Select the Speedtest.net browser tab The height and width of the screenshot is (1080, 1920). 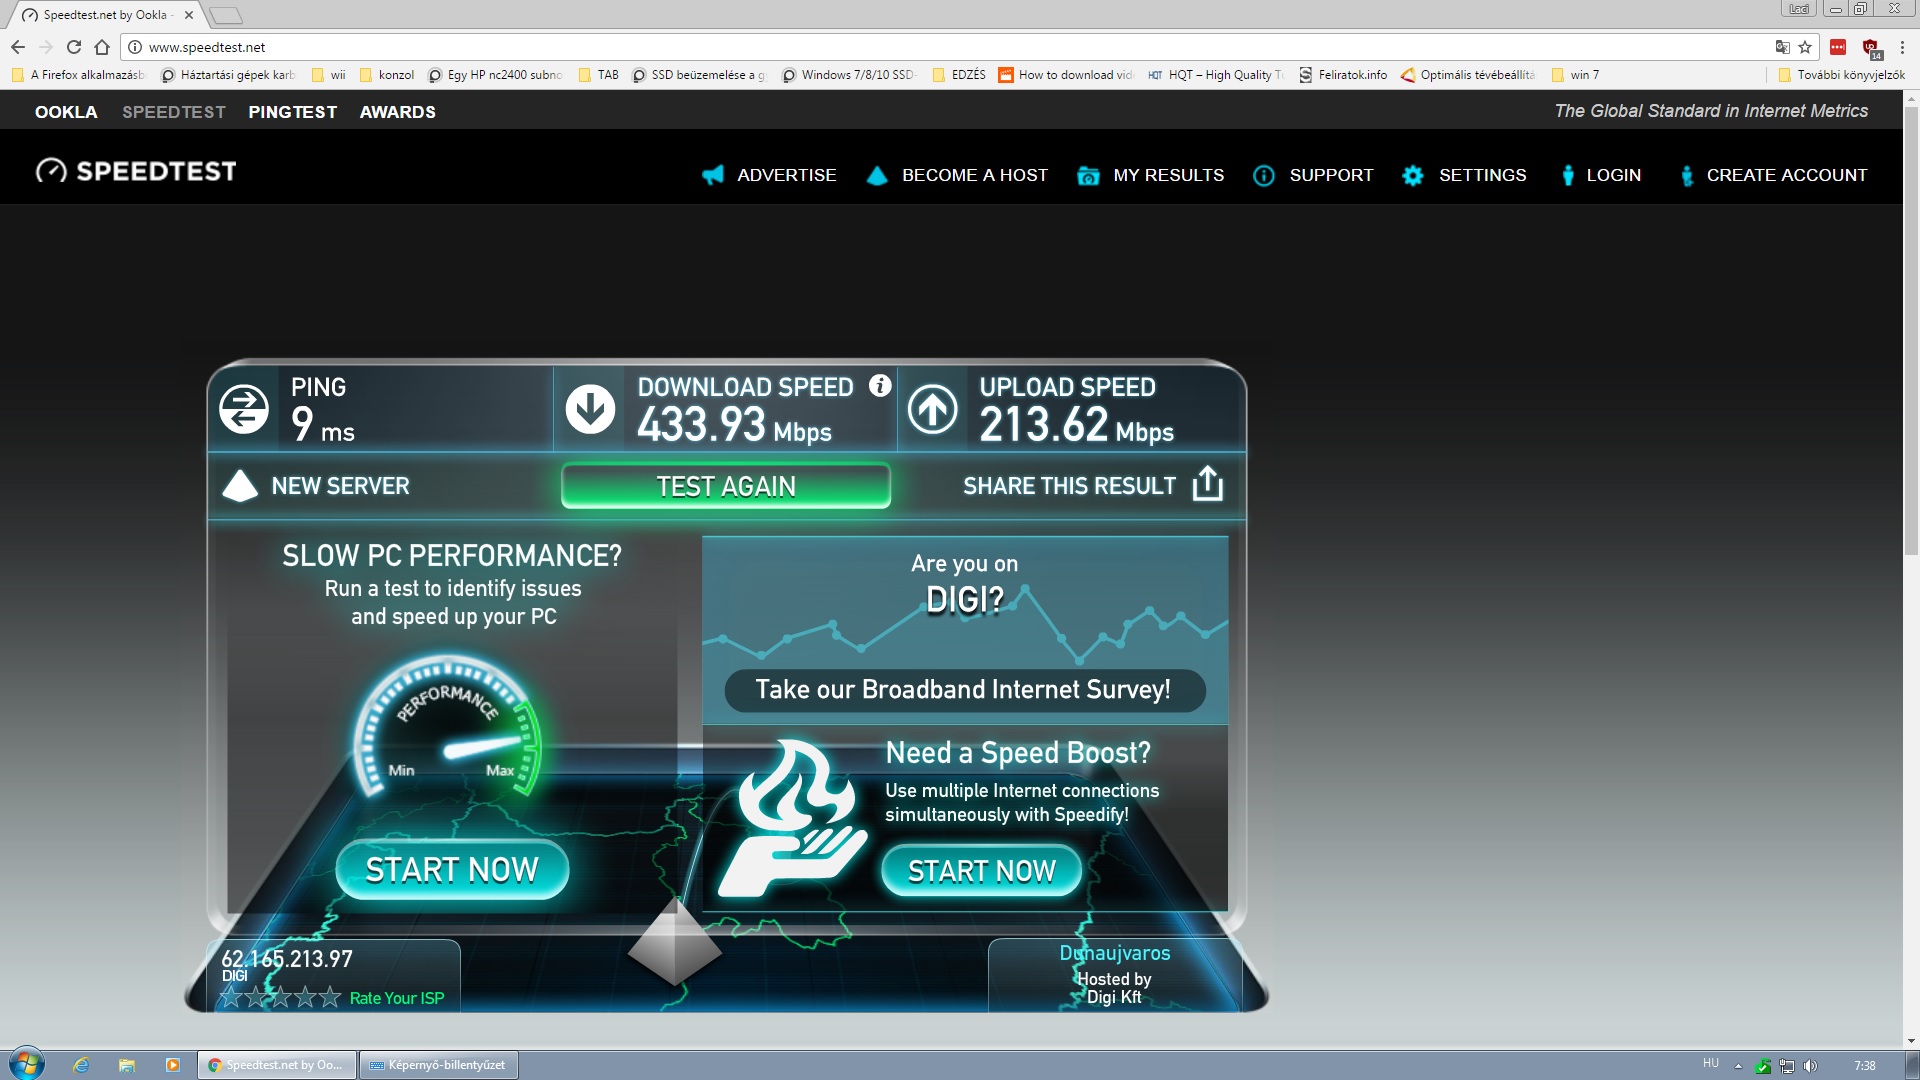click(108, 15)
